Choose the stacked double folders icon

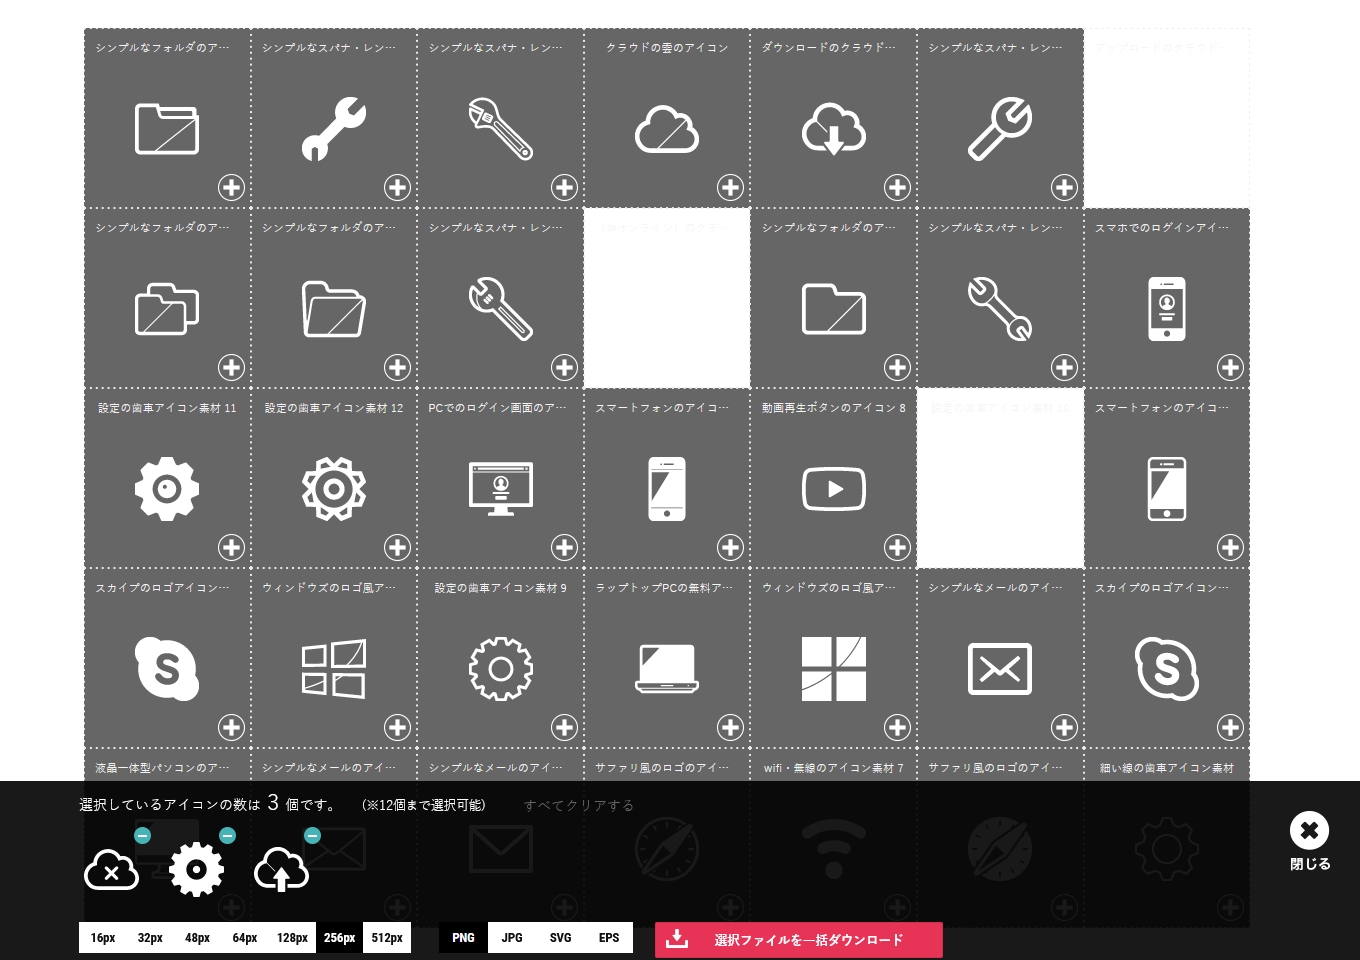pyautogui.click(x=167, y=309)
